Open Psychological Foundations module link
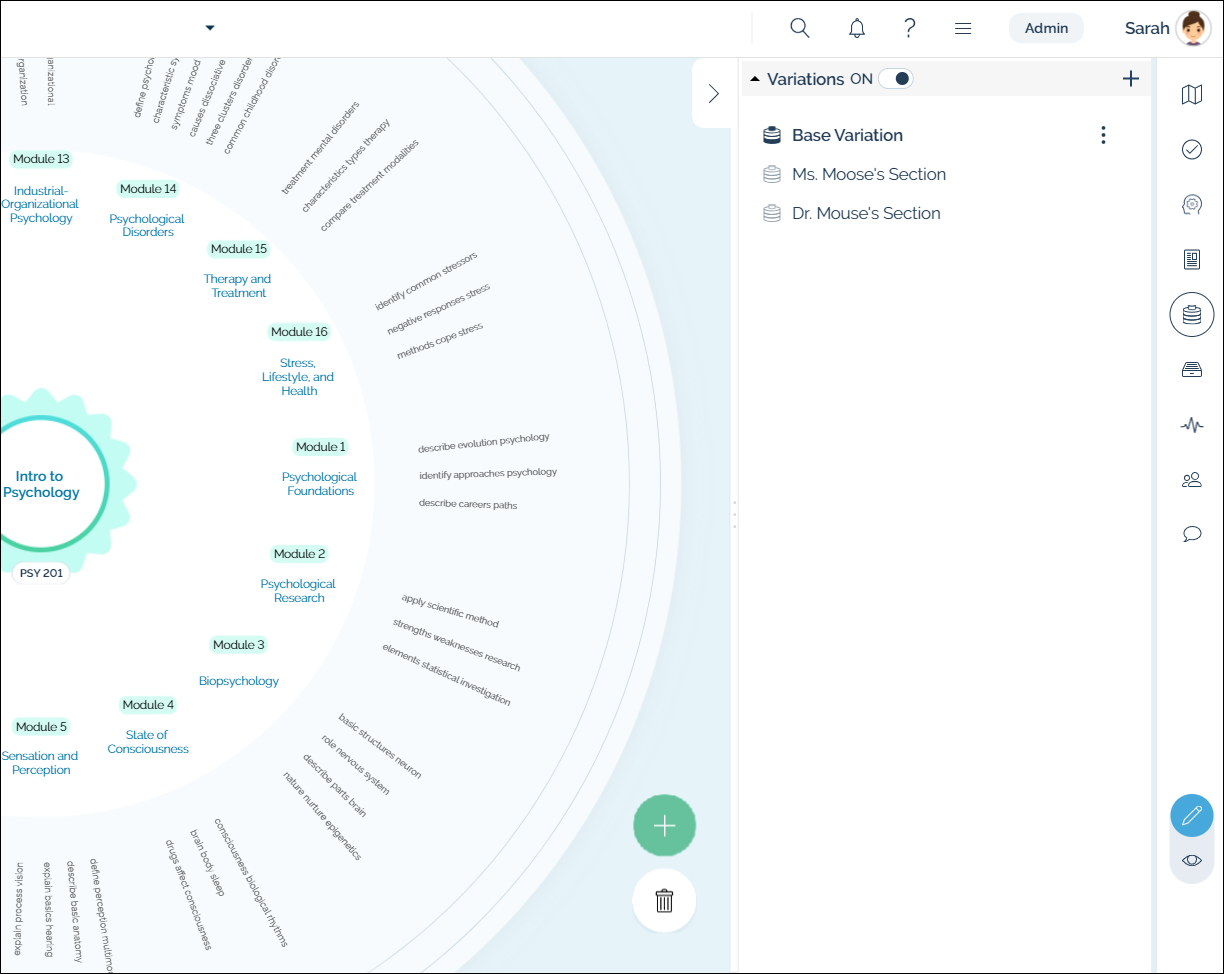 pyautogui.click(x=320, y=484)
